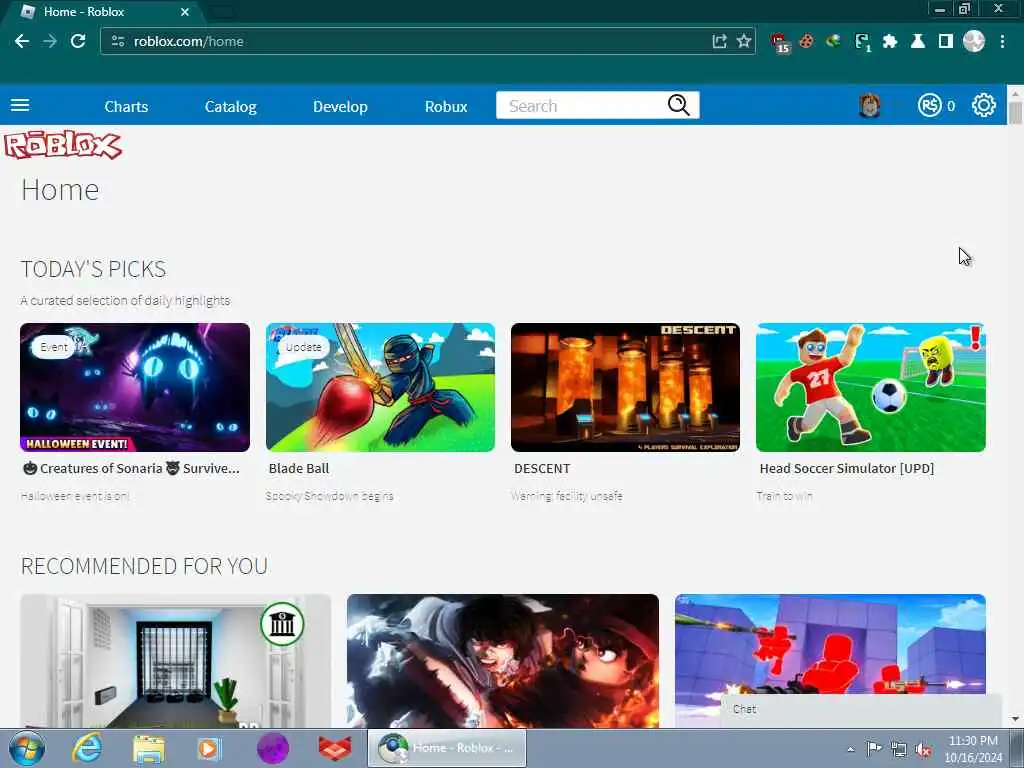The image size is (1024, 768).
Task: Open the Chat panel bar
Action: click(861, 710)
